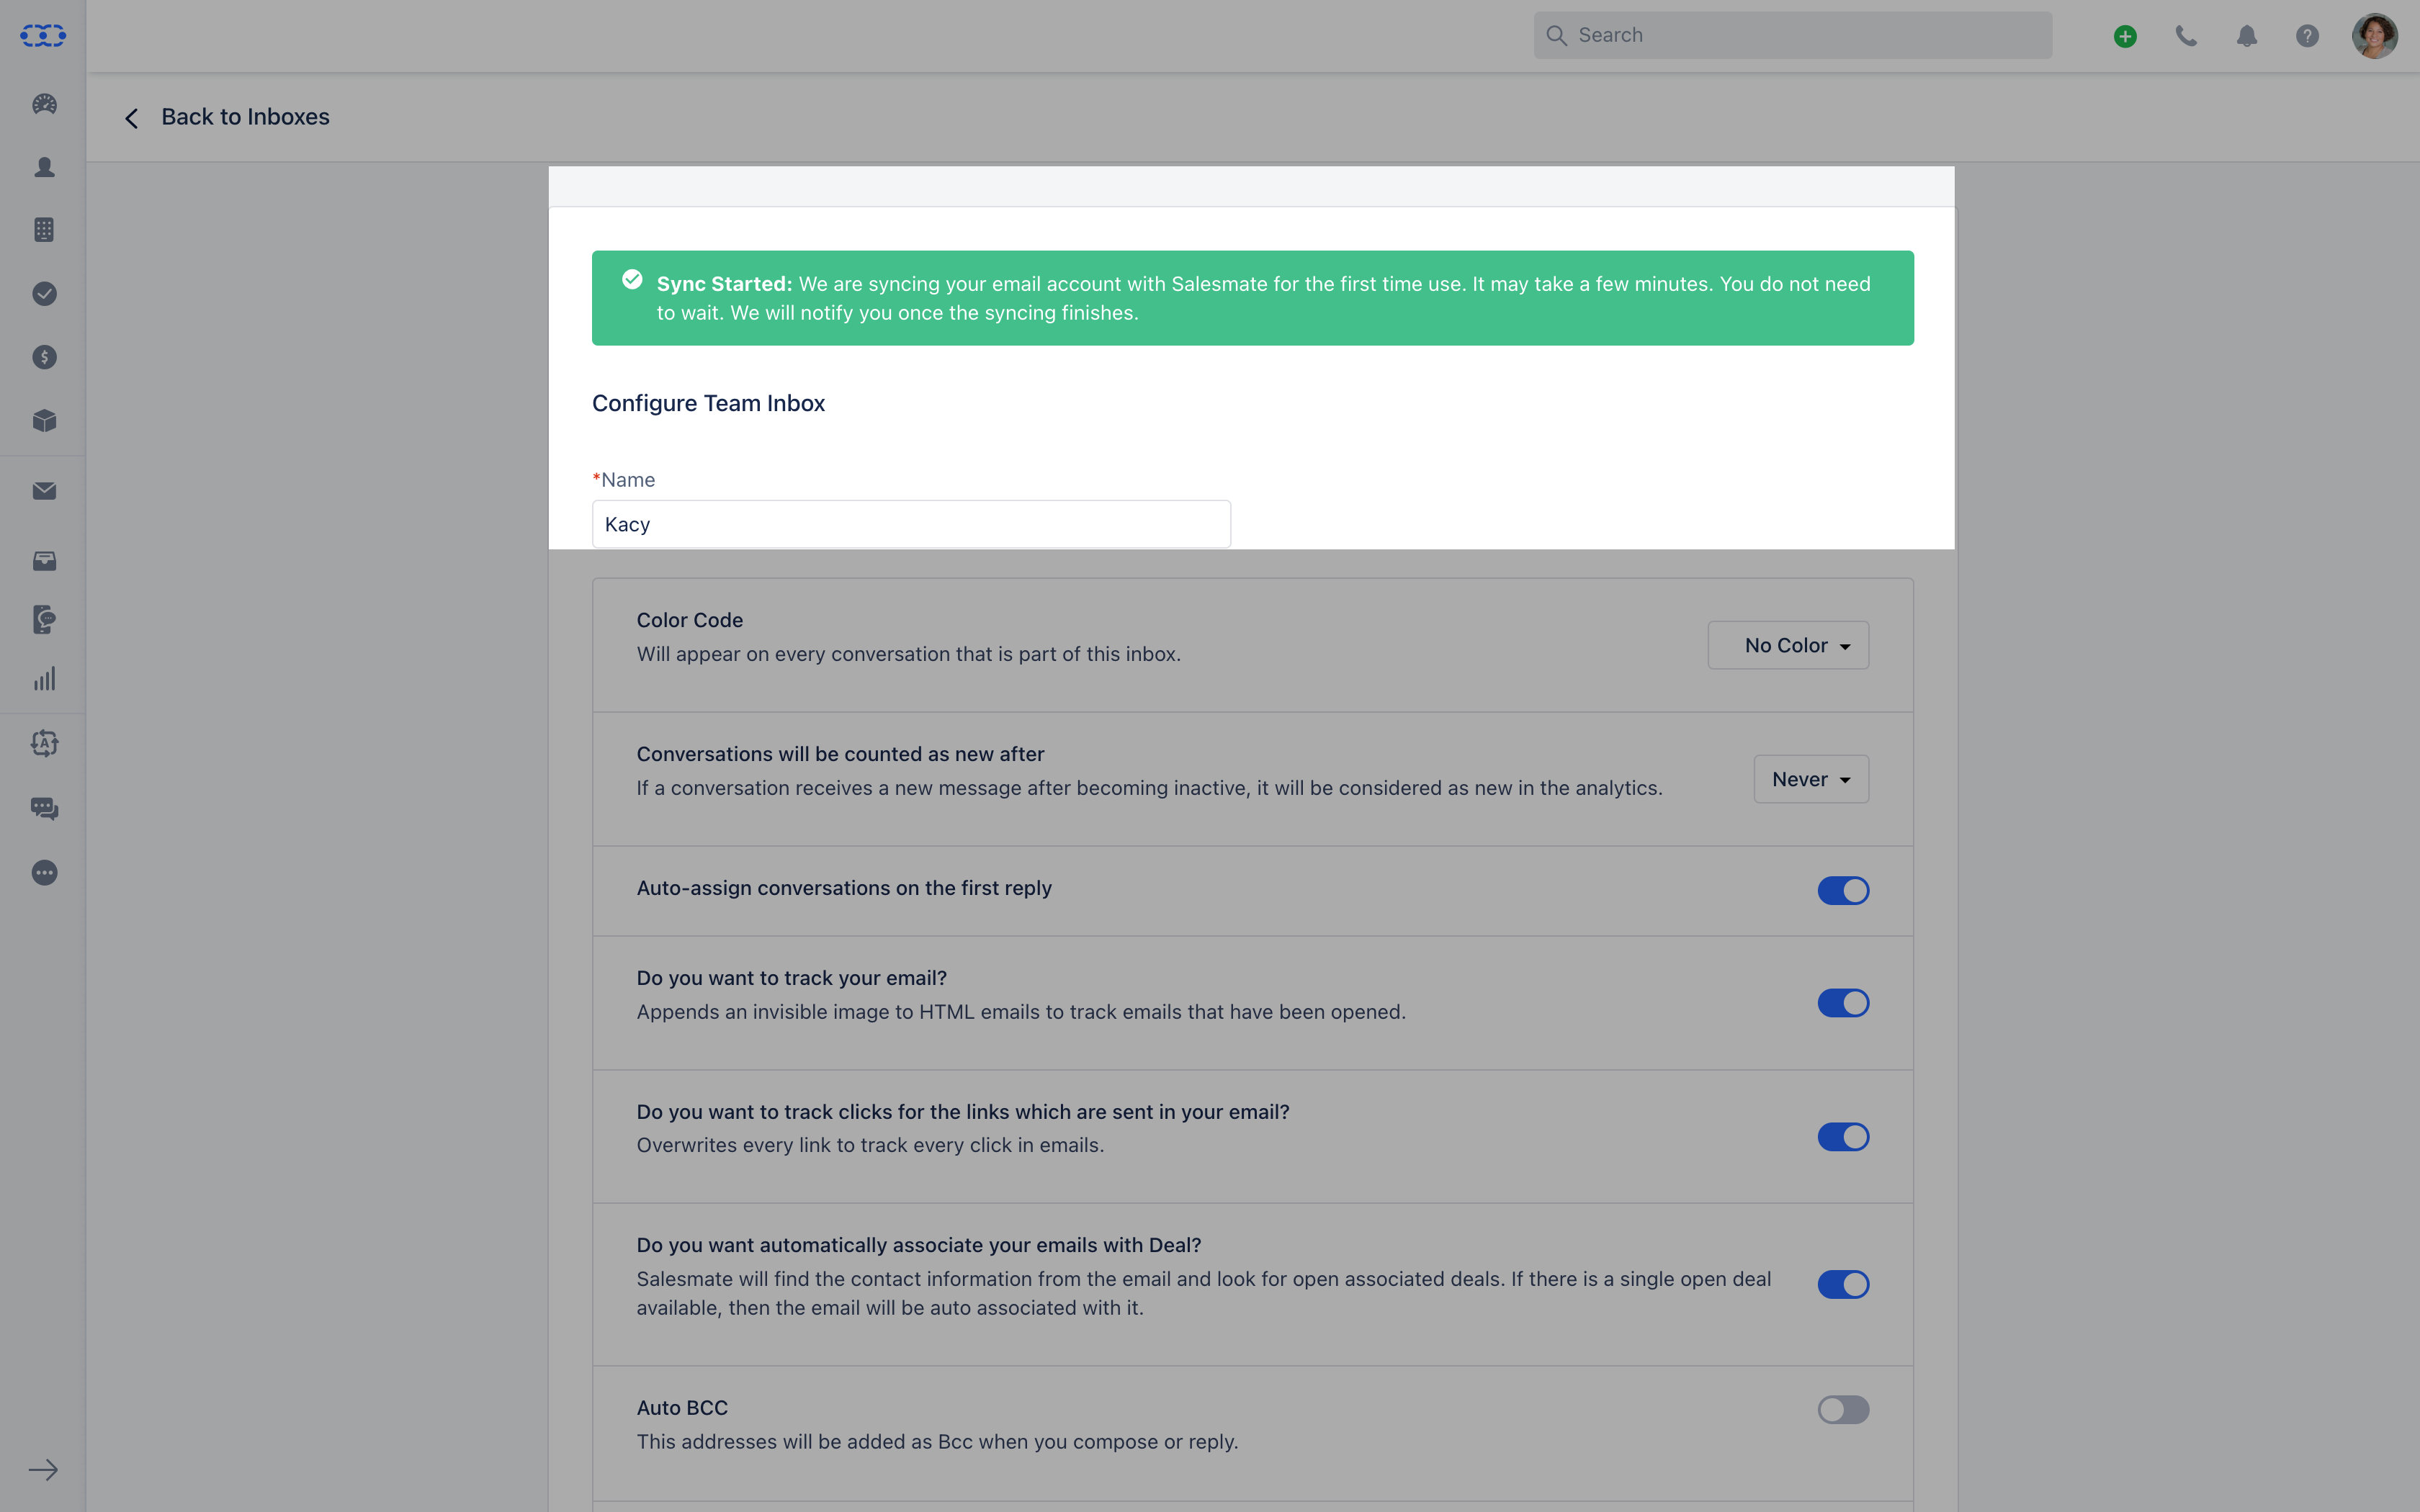2420x1512 pixels.
Task: Open chat bubbles icon in sidebar
Action: pyautogui.click(x=44, y=808)
